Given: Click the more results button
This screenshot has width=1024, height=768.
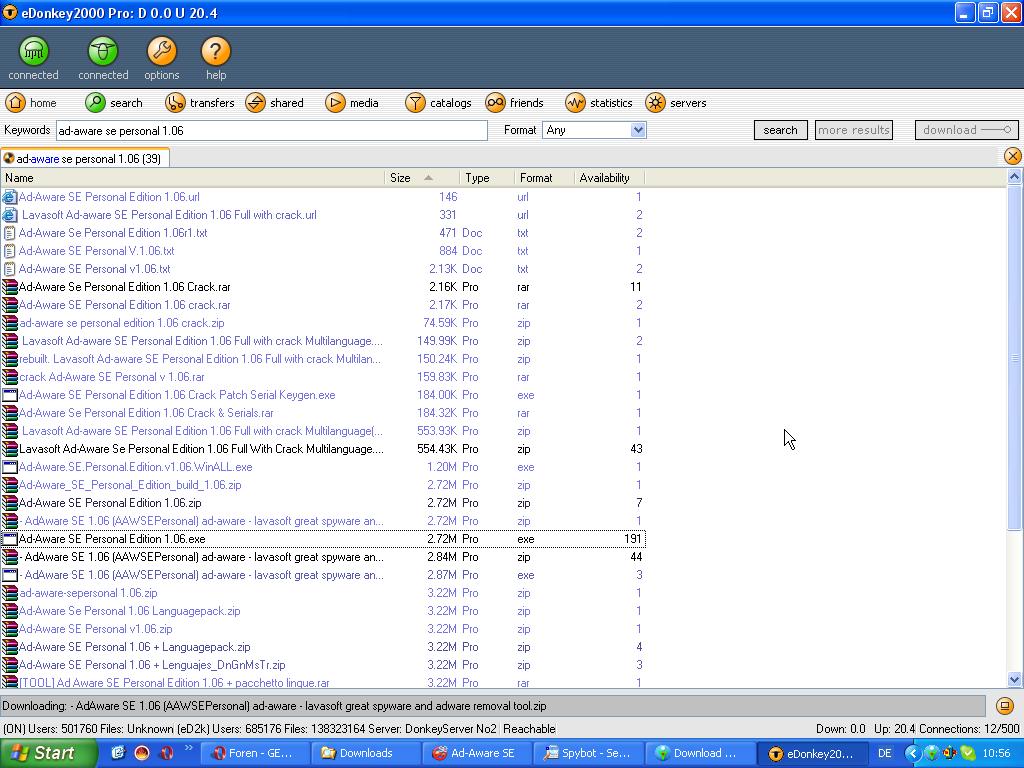Looking at the screenshot, I should click(854, 130).
